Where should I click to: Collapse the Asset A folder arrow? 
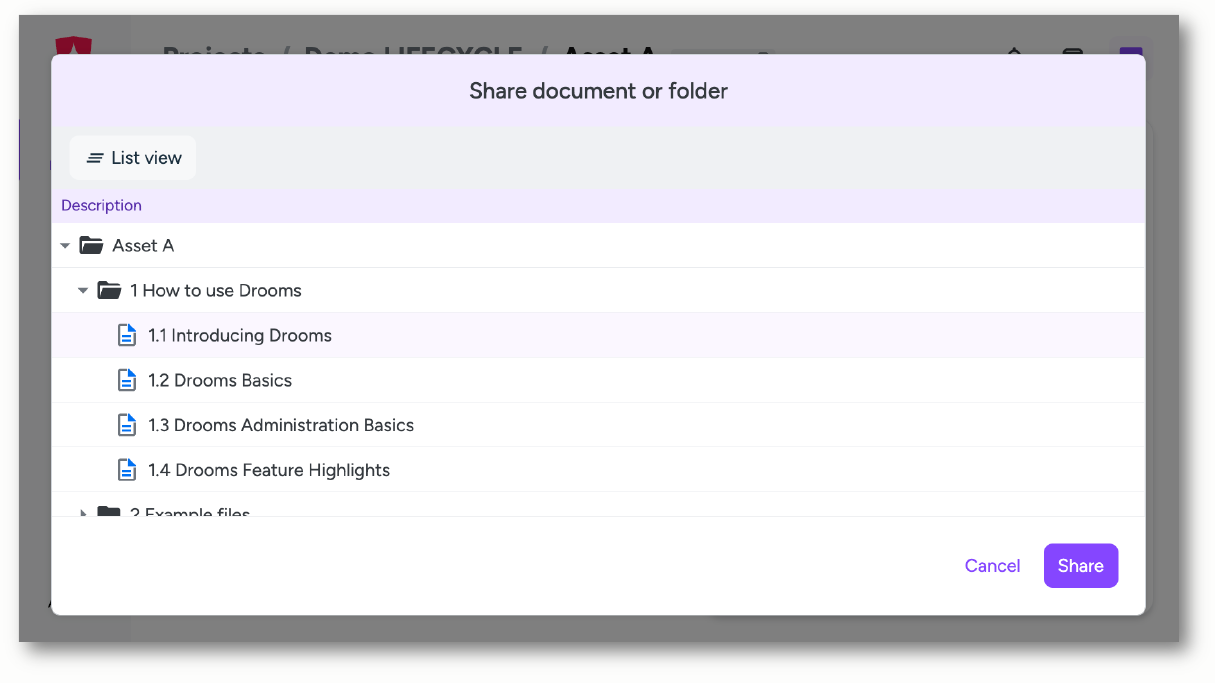tap(65, 245)
